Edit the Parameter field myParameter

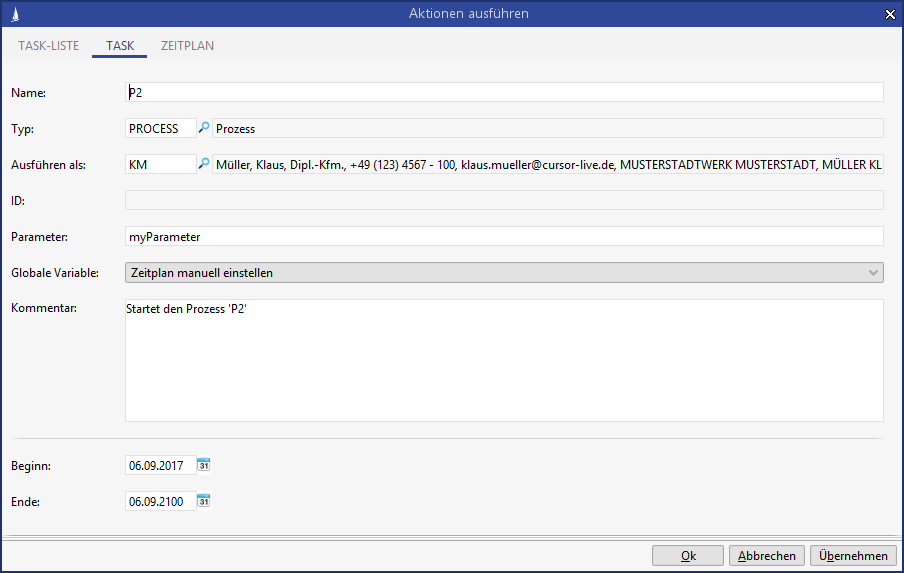(504, 236)
